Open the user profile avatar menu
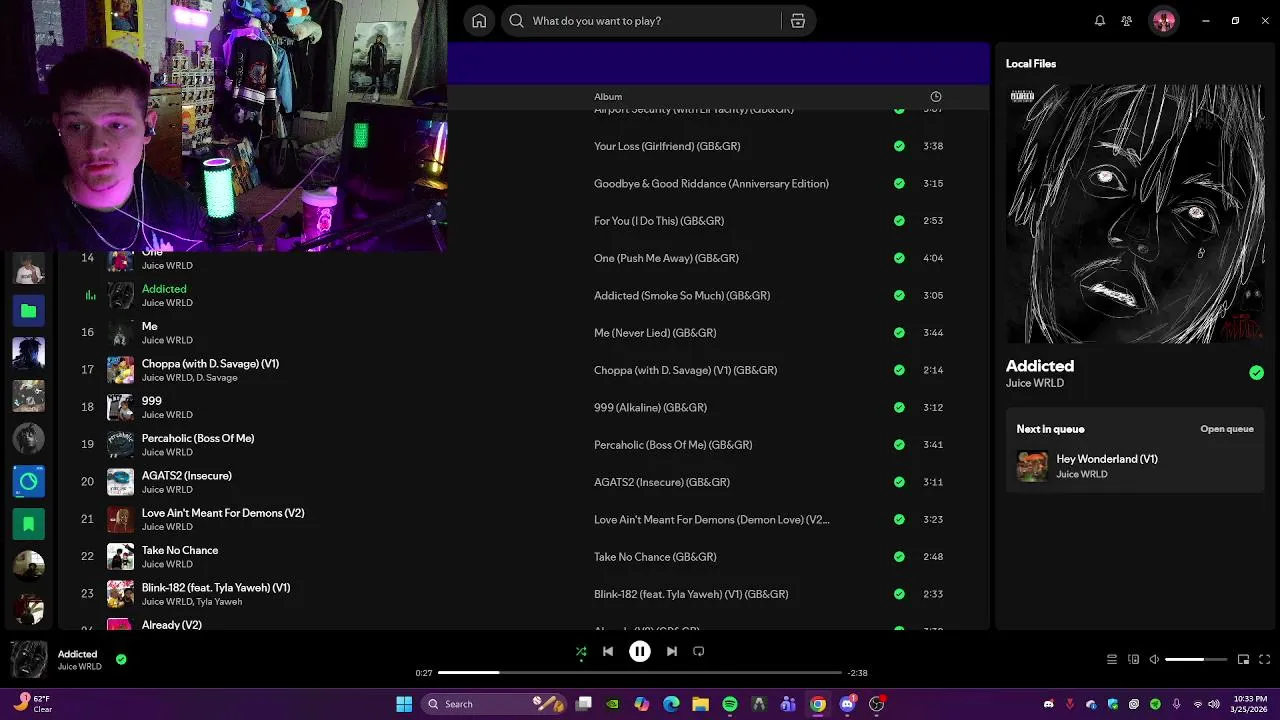 point(1164,21)
